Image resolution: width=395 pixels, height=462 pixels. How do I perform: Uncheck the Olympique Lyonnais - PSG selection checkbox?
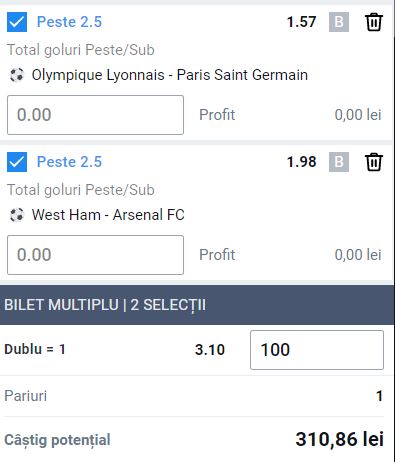(x=17, y=22)
